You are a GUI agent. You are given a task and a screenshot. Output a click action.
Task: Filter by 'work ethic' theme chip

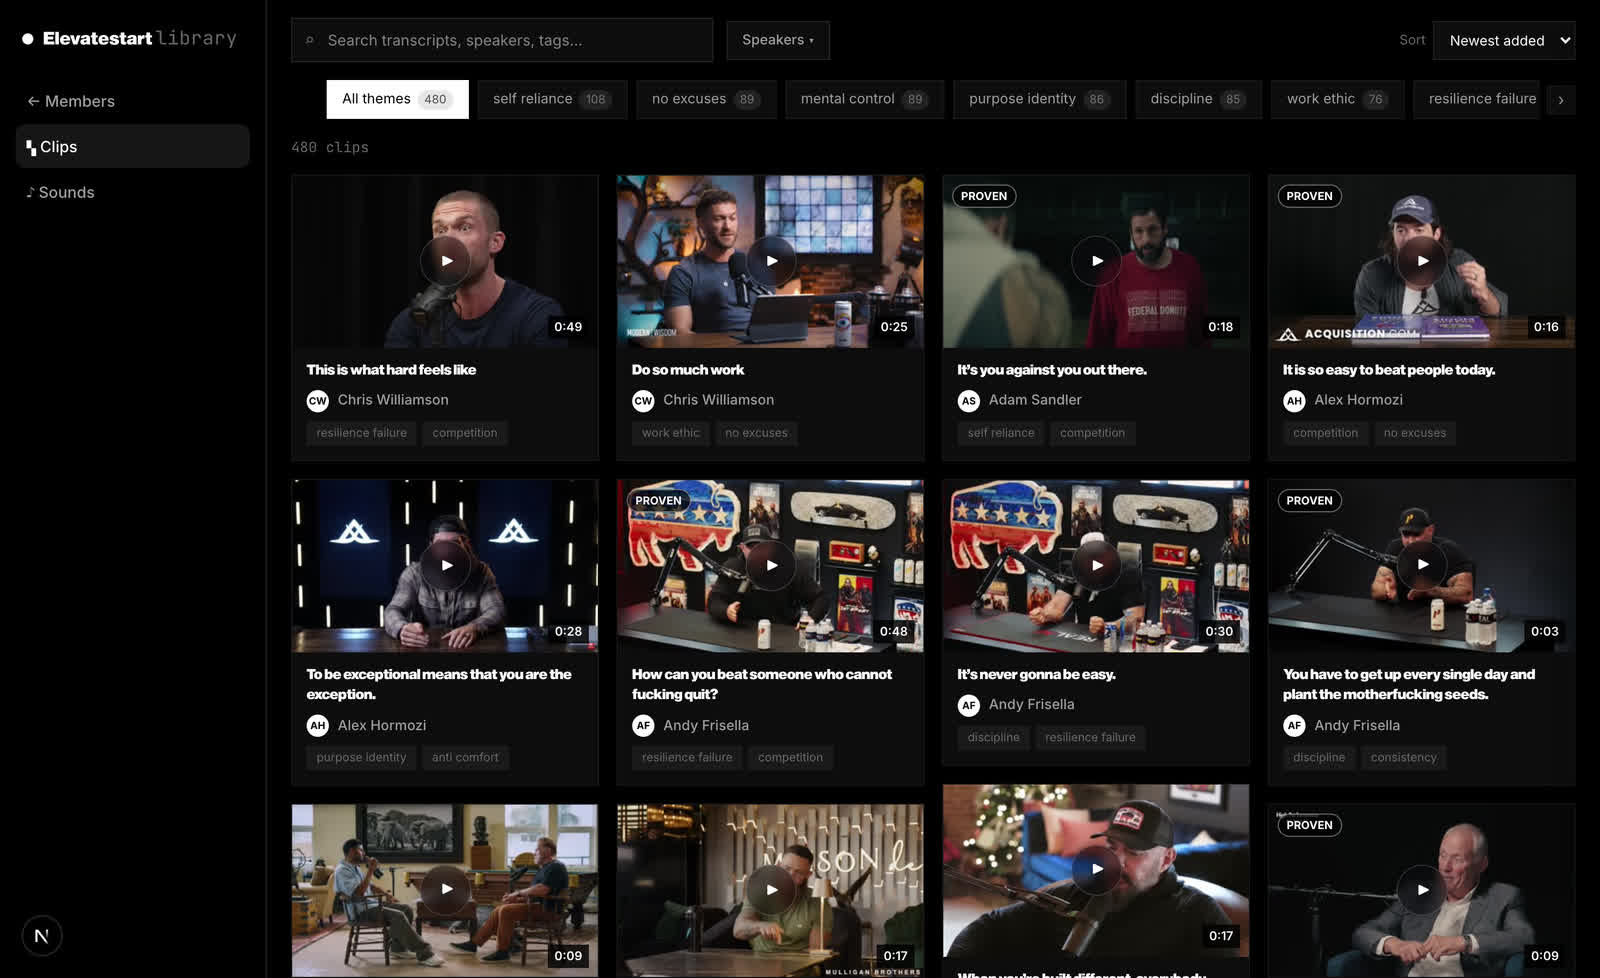tap(1337, 99)
